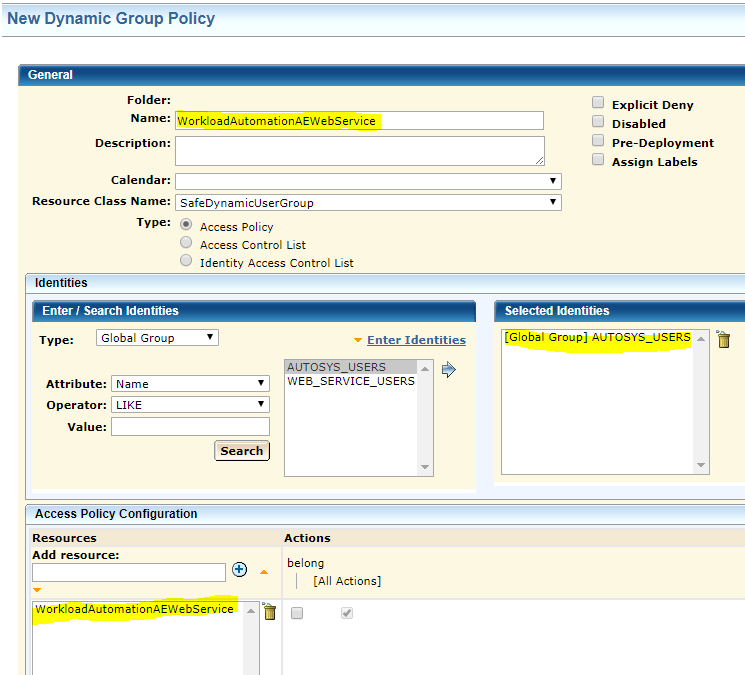The height and width of the screenshot is (675, 745).
Task: Tick the belong action checkbox for resource
Action: (297, 613)
